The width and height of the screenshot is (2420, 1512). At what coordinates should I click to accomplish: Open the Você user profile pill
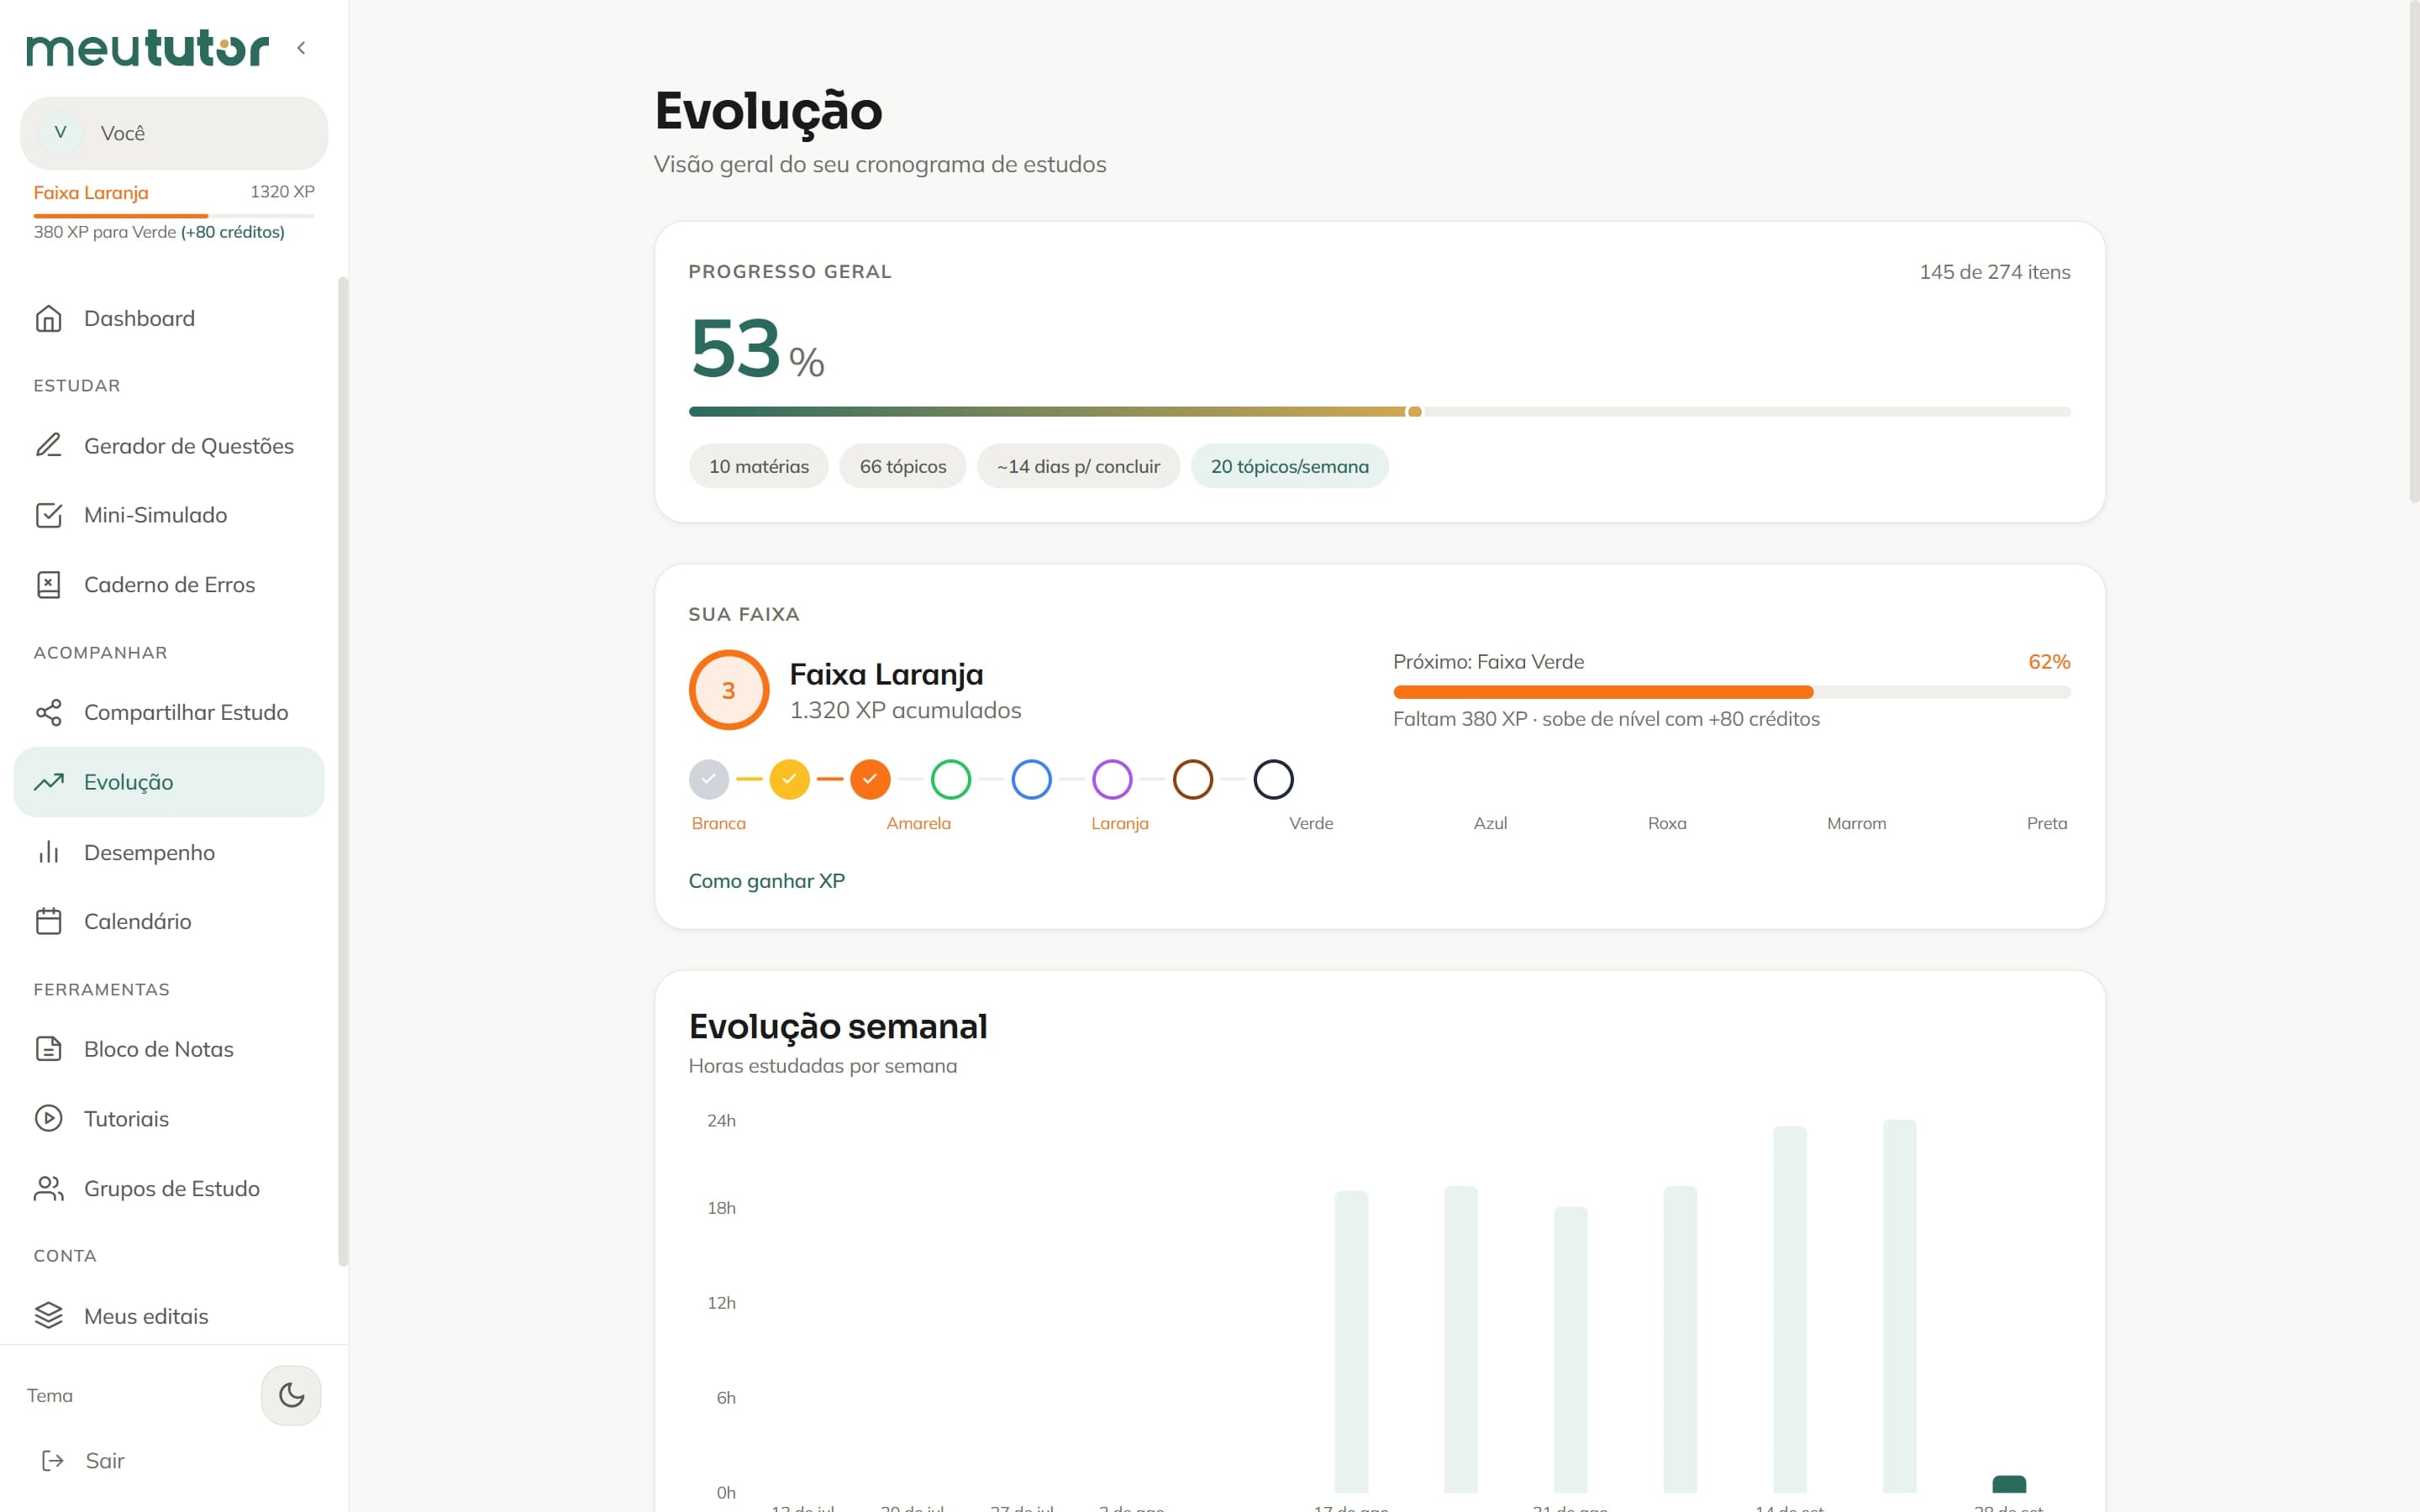[174, 133]
